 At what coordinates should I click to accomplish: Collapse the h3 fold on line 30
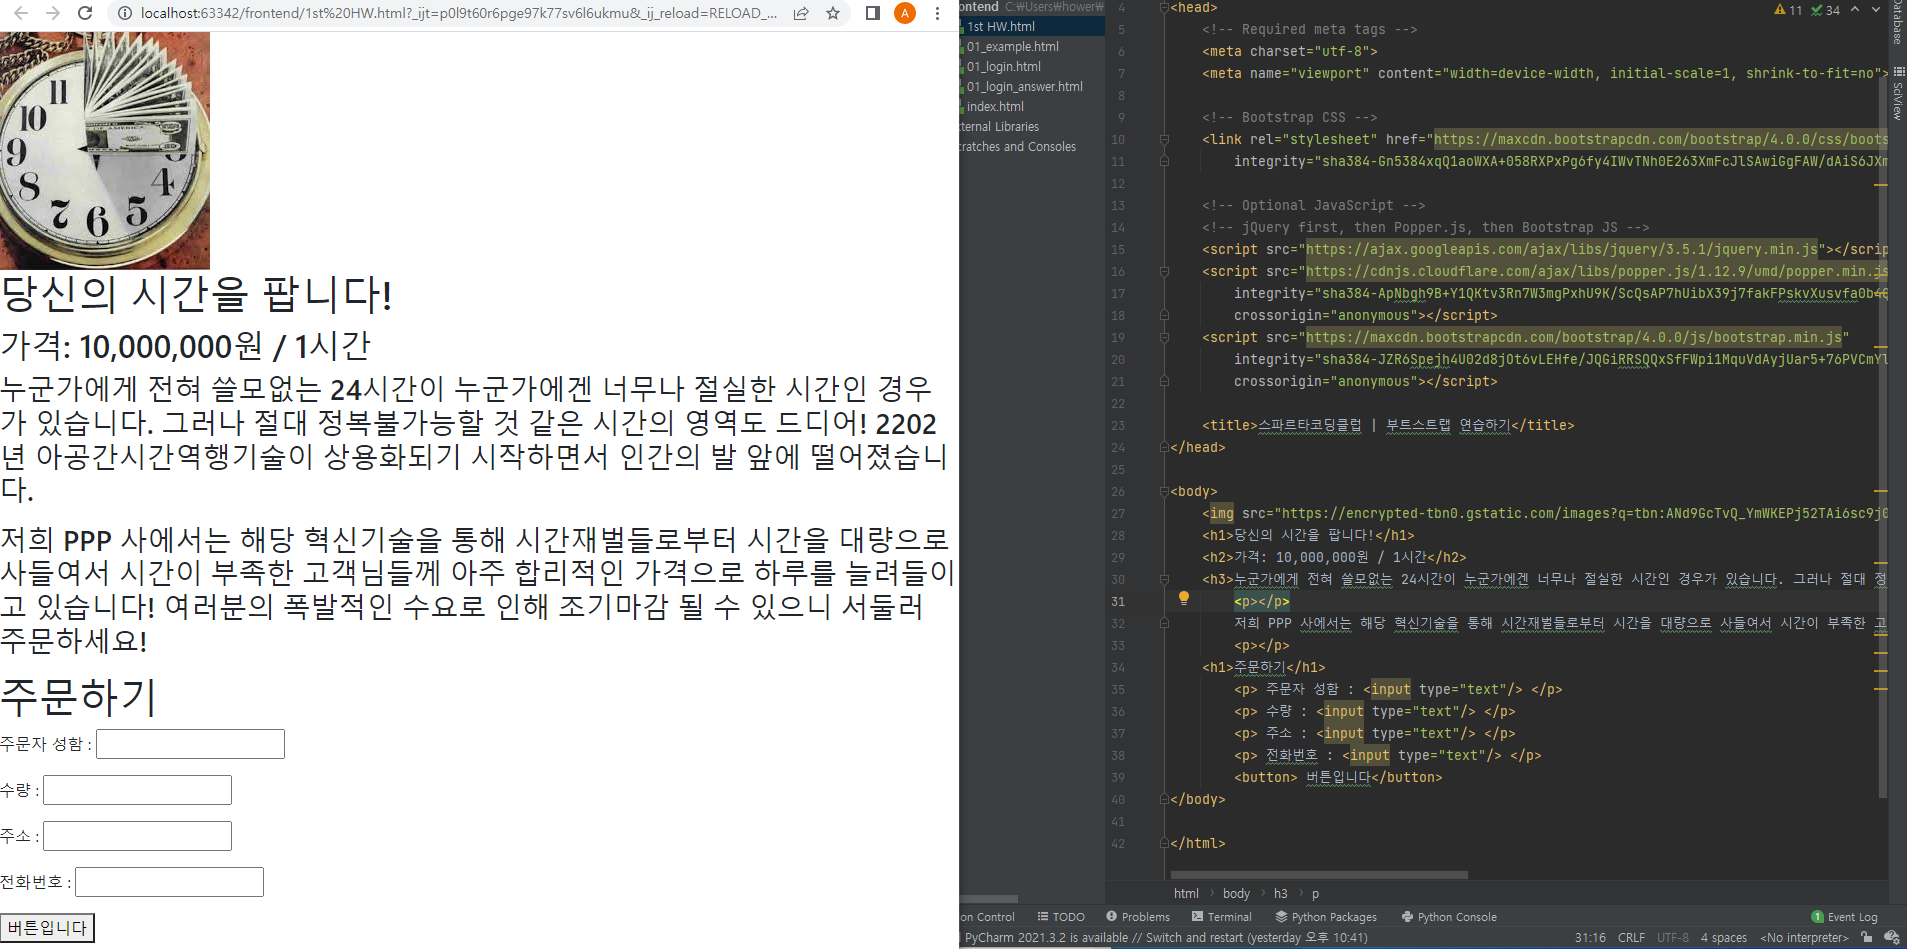coord(1164,580)
